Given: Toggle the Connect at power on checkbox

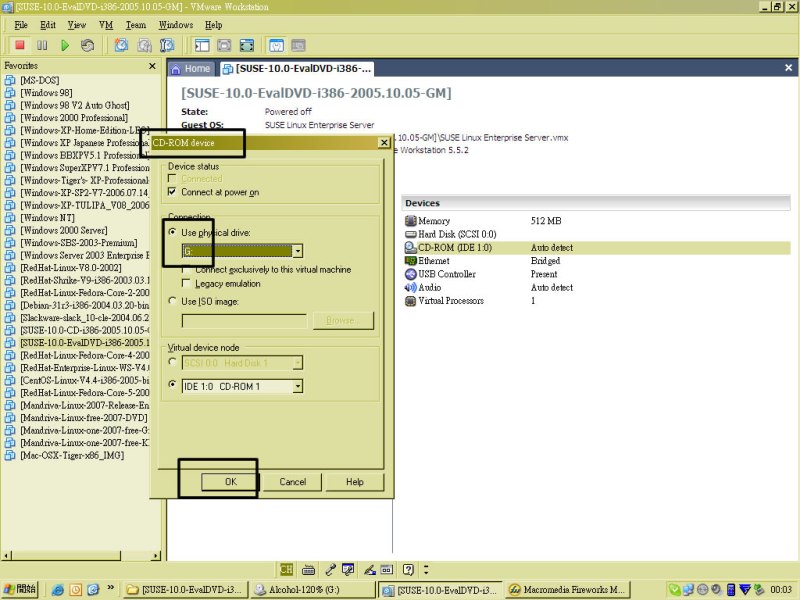Looking at the screenshot, I should [x=172, y=192].
